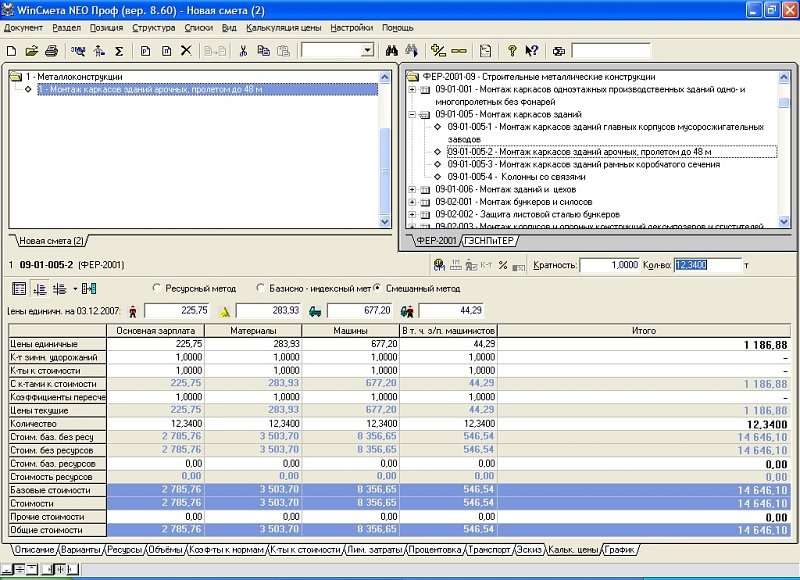
Task: Open the Документ menu
Action: [x=23, y=28]
